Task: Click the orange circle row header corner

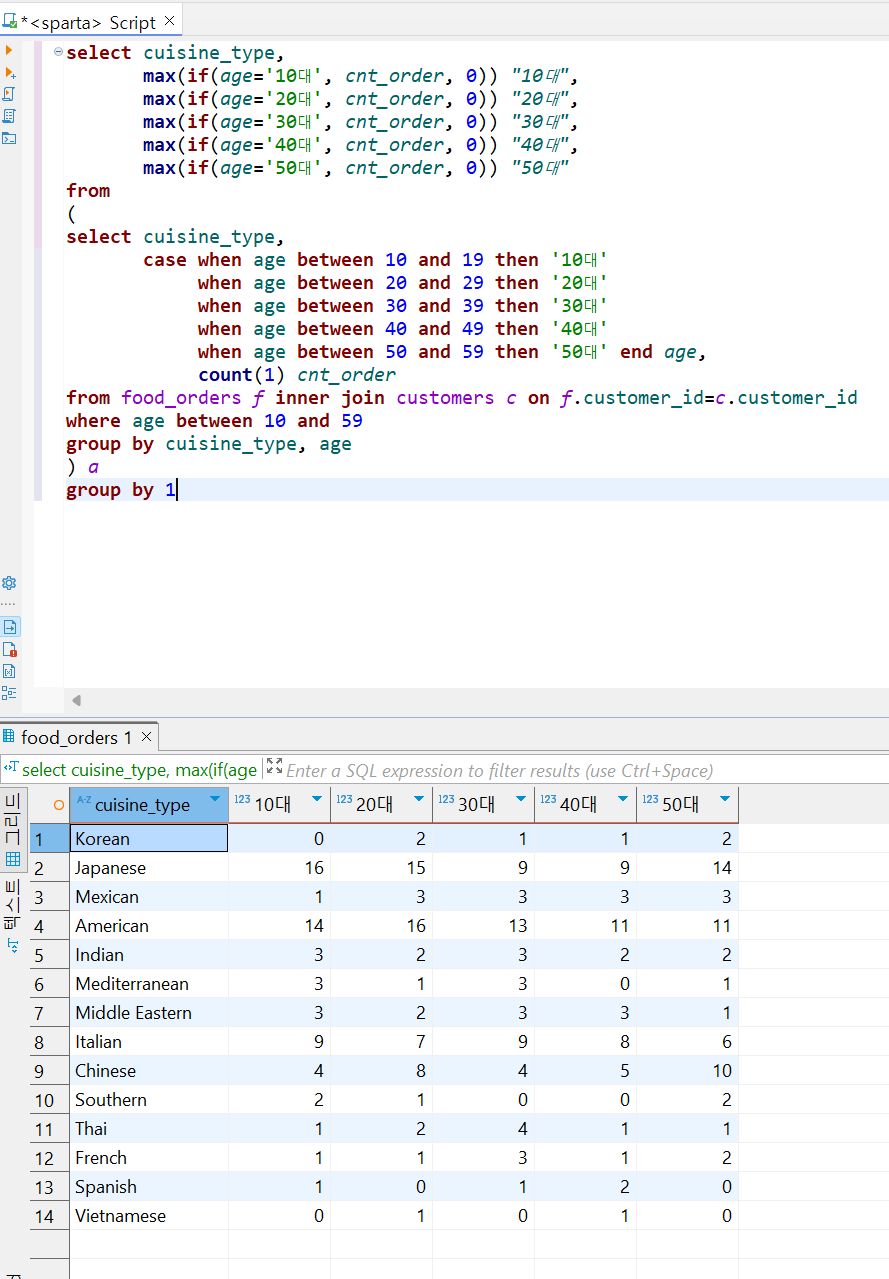Action: (59, 805)
